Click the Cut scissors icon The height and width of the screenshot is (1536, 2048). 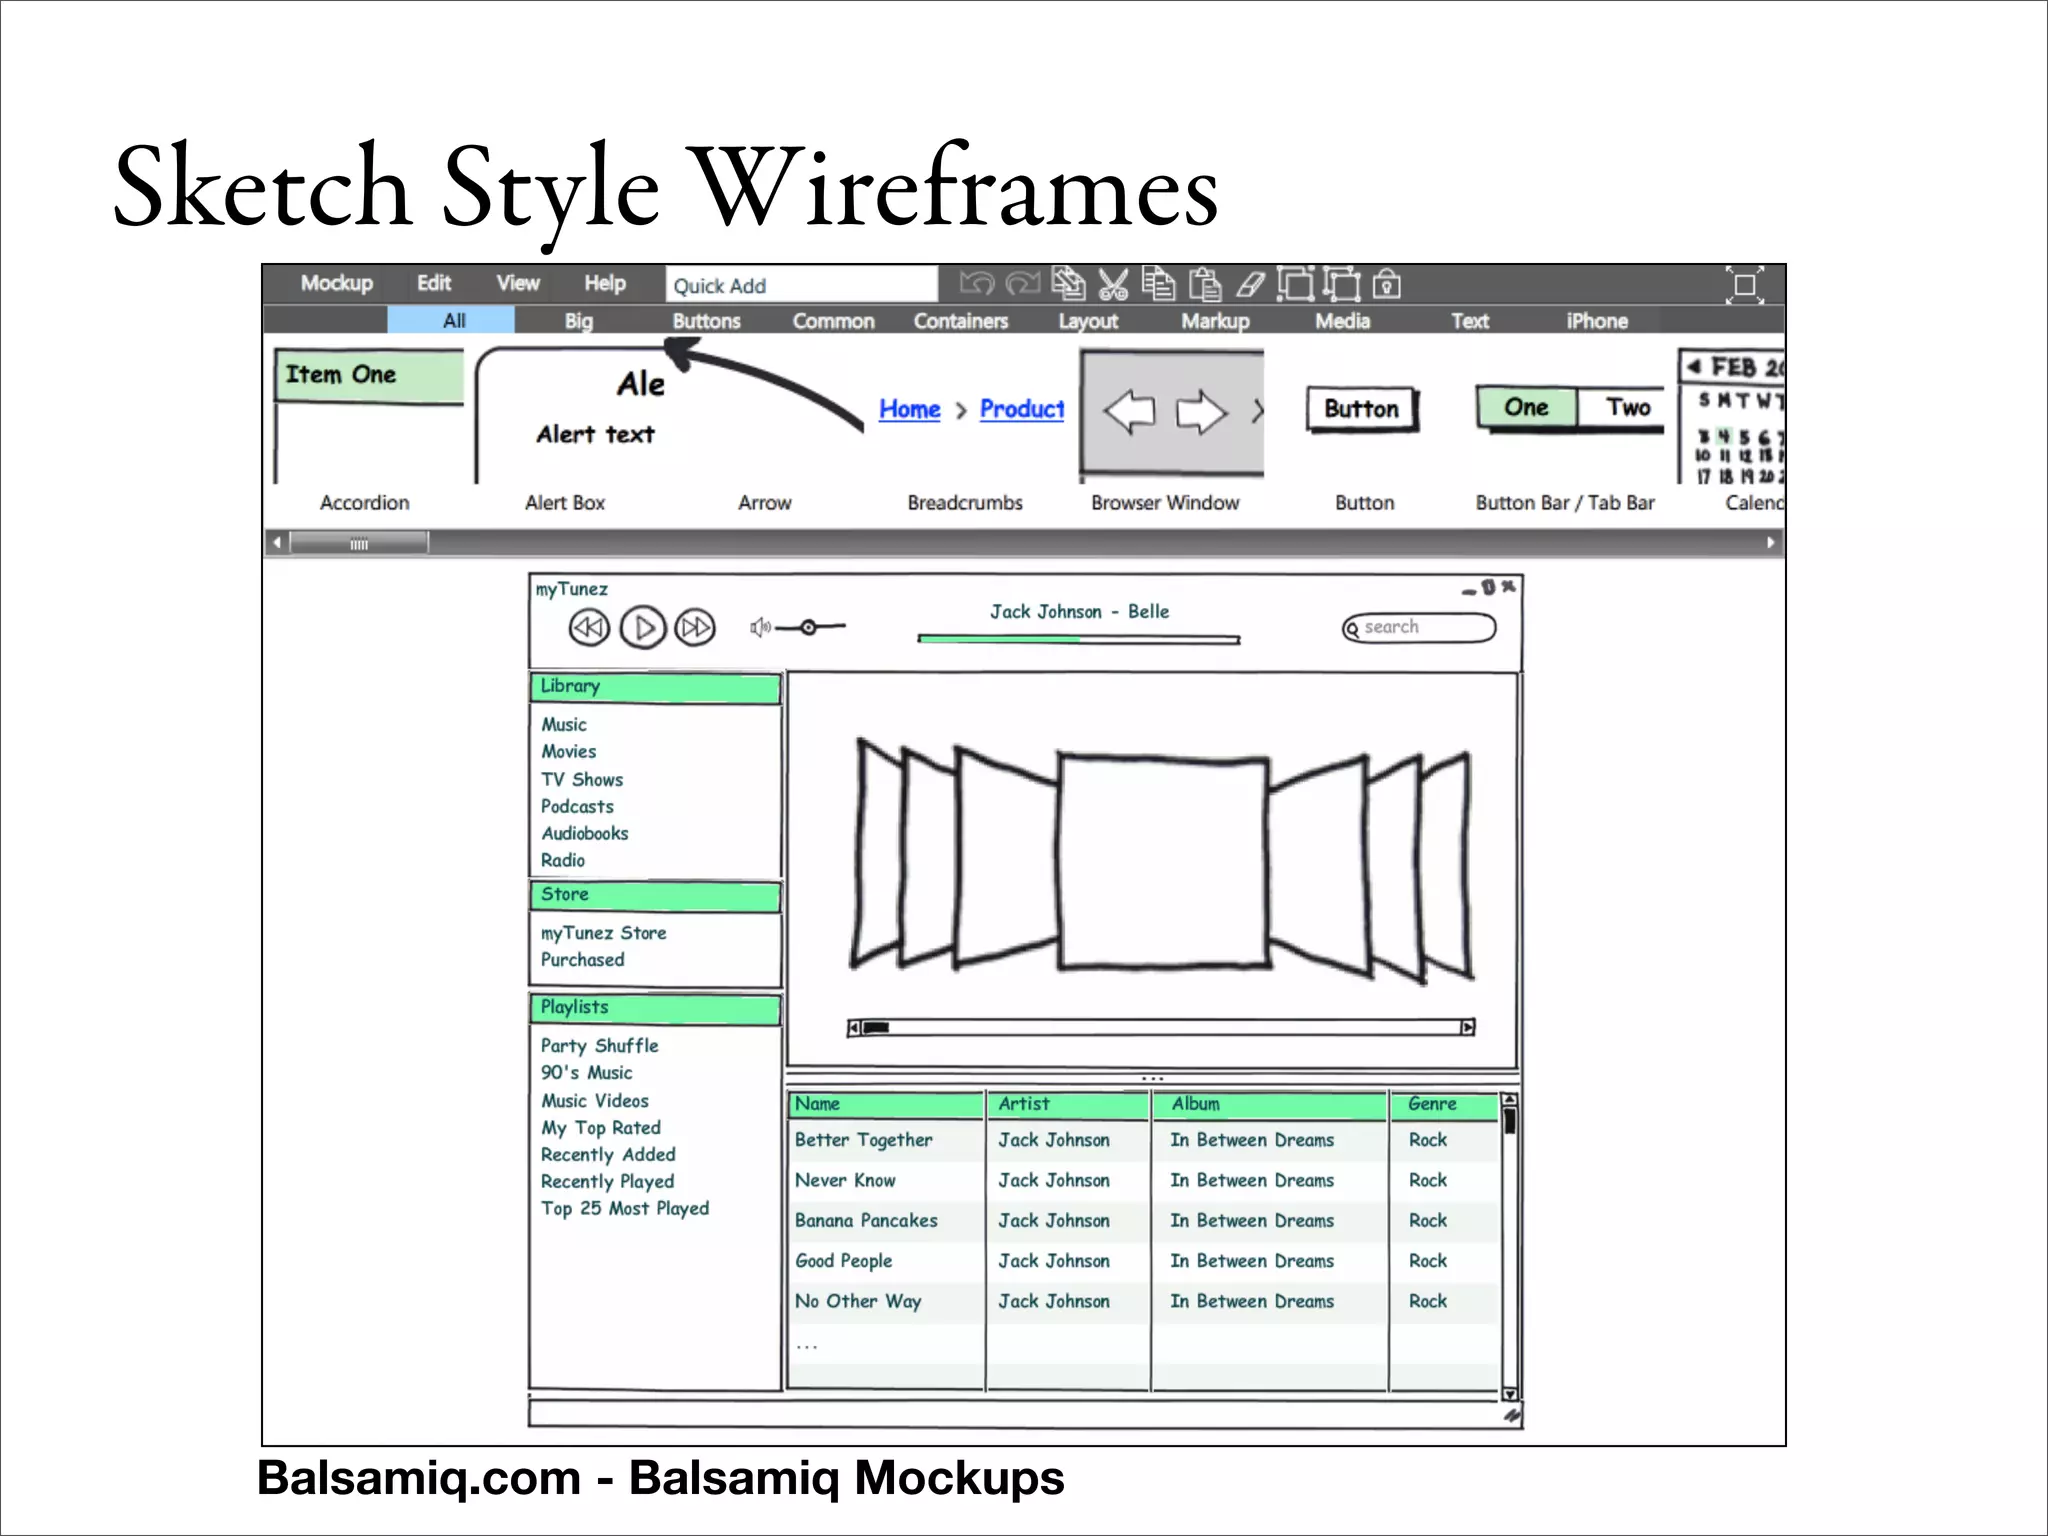[1113, 285]
